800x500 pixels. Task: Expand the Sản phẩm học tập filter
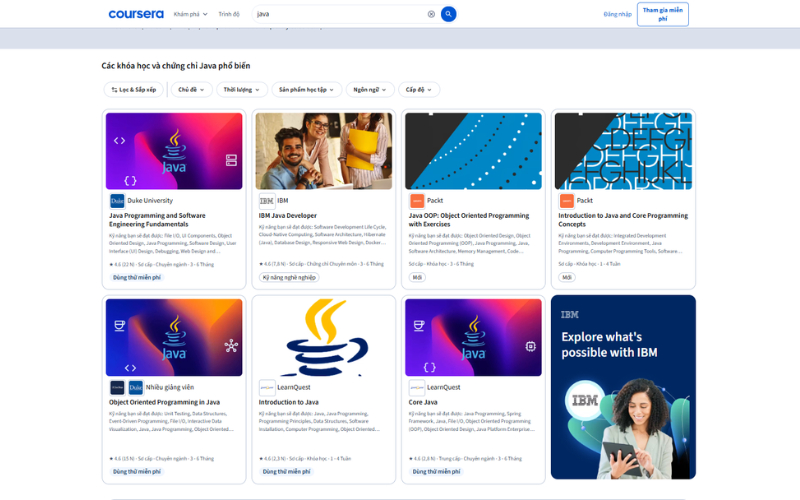pos(306,90)
